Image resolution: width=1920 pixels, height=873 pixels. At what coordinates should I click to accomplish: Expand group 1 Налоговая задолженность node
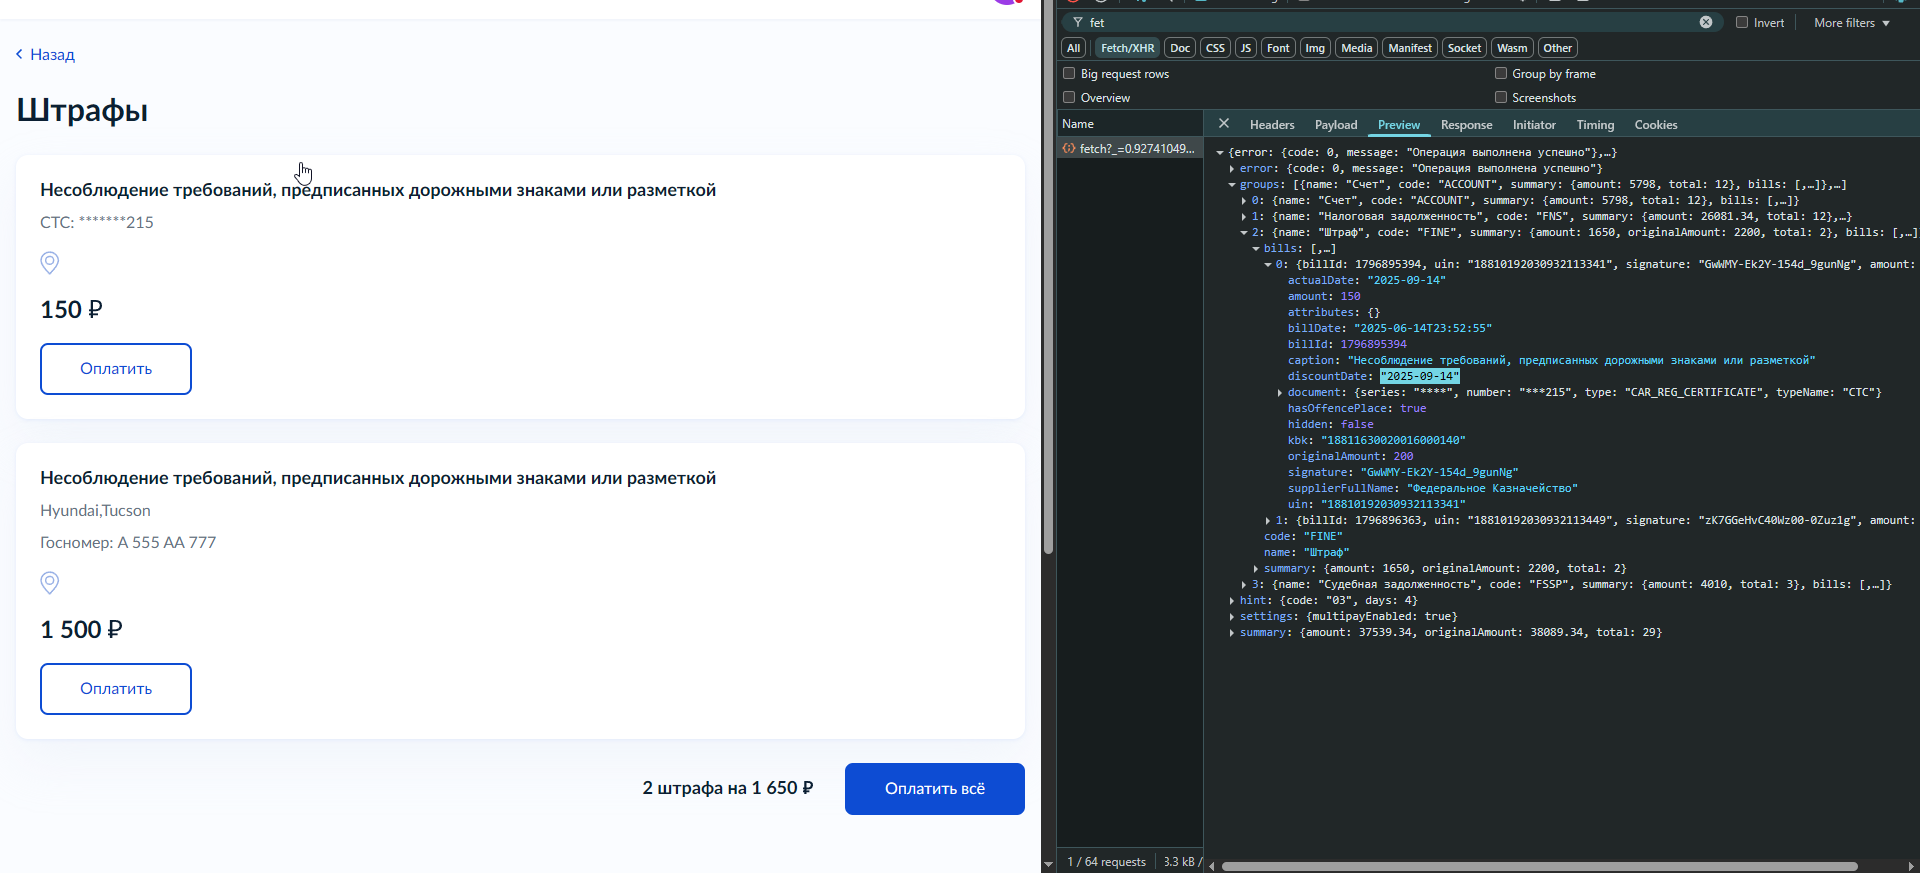click(x=1244, y=217)
